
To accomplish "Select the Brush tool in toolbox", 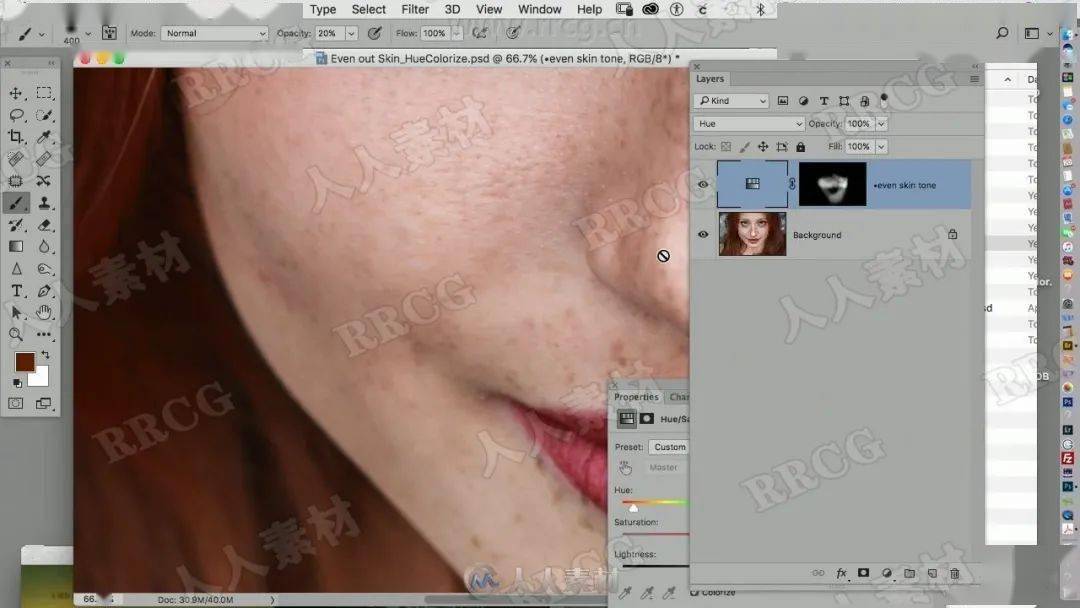I will 16,203.
